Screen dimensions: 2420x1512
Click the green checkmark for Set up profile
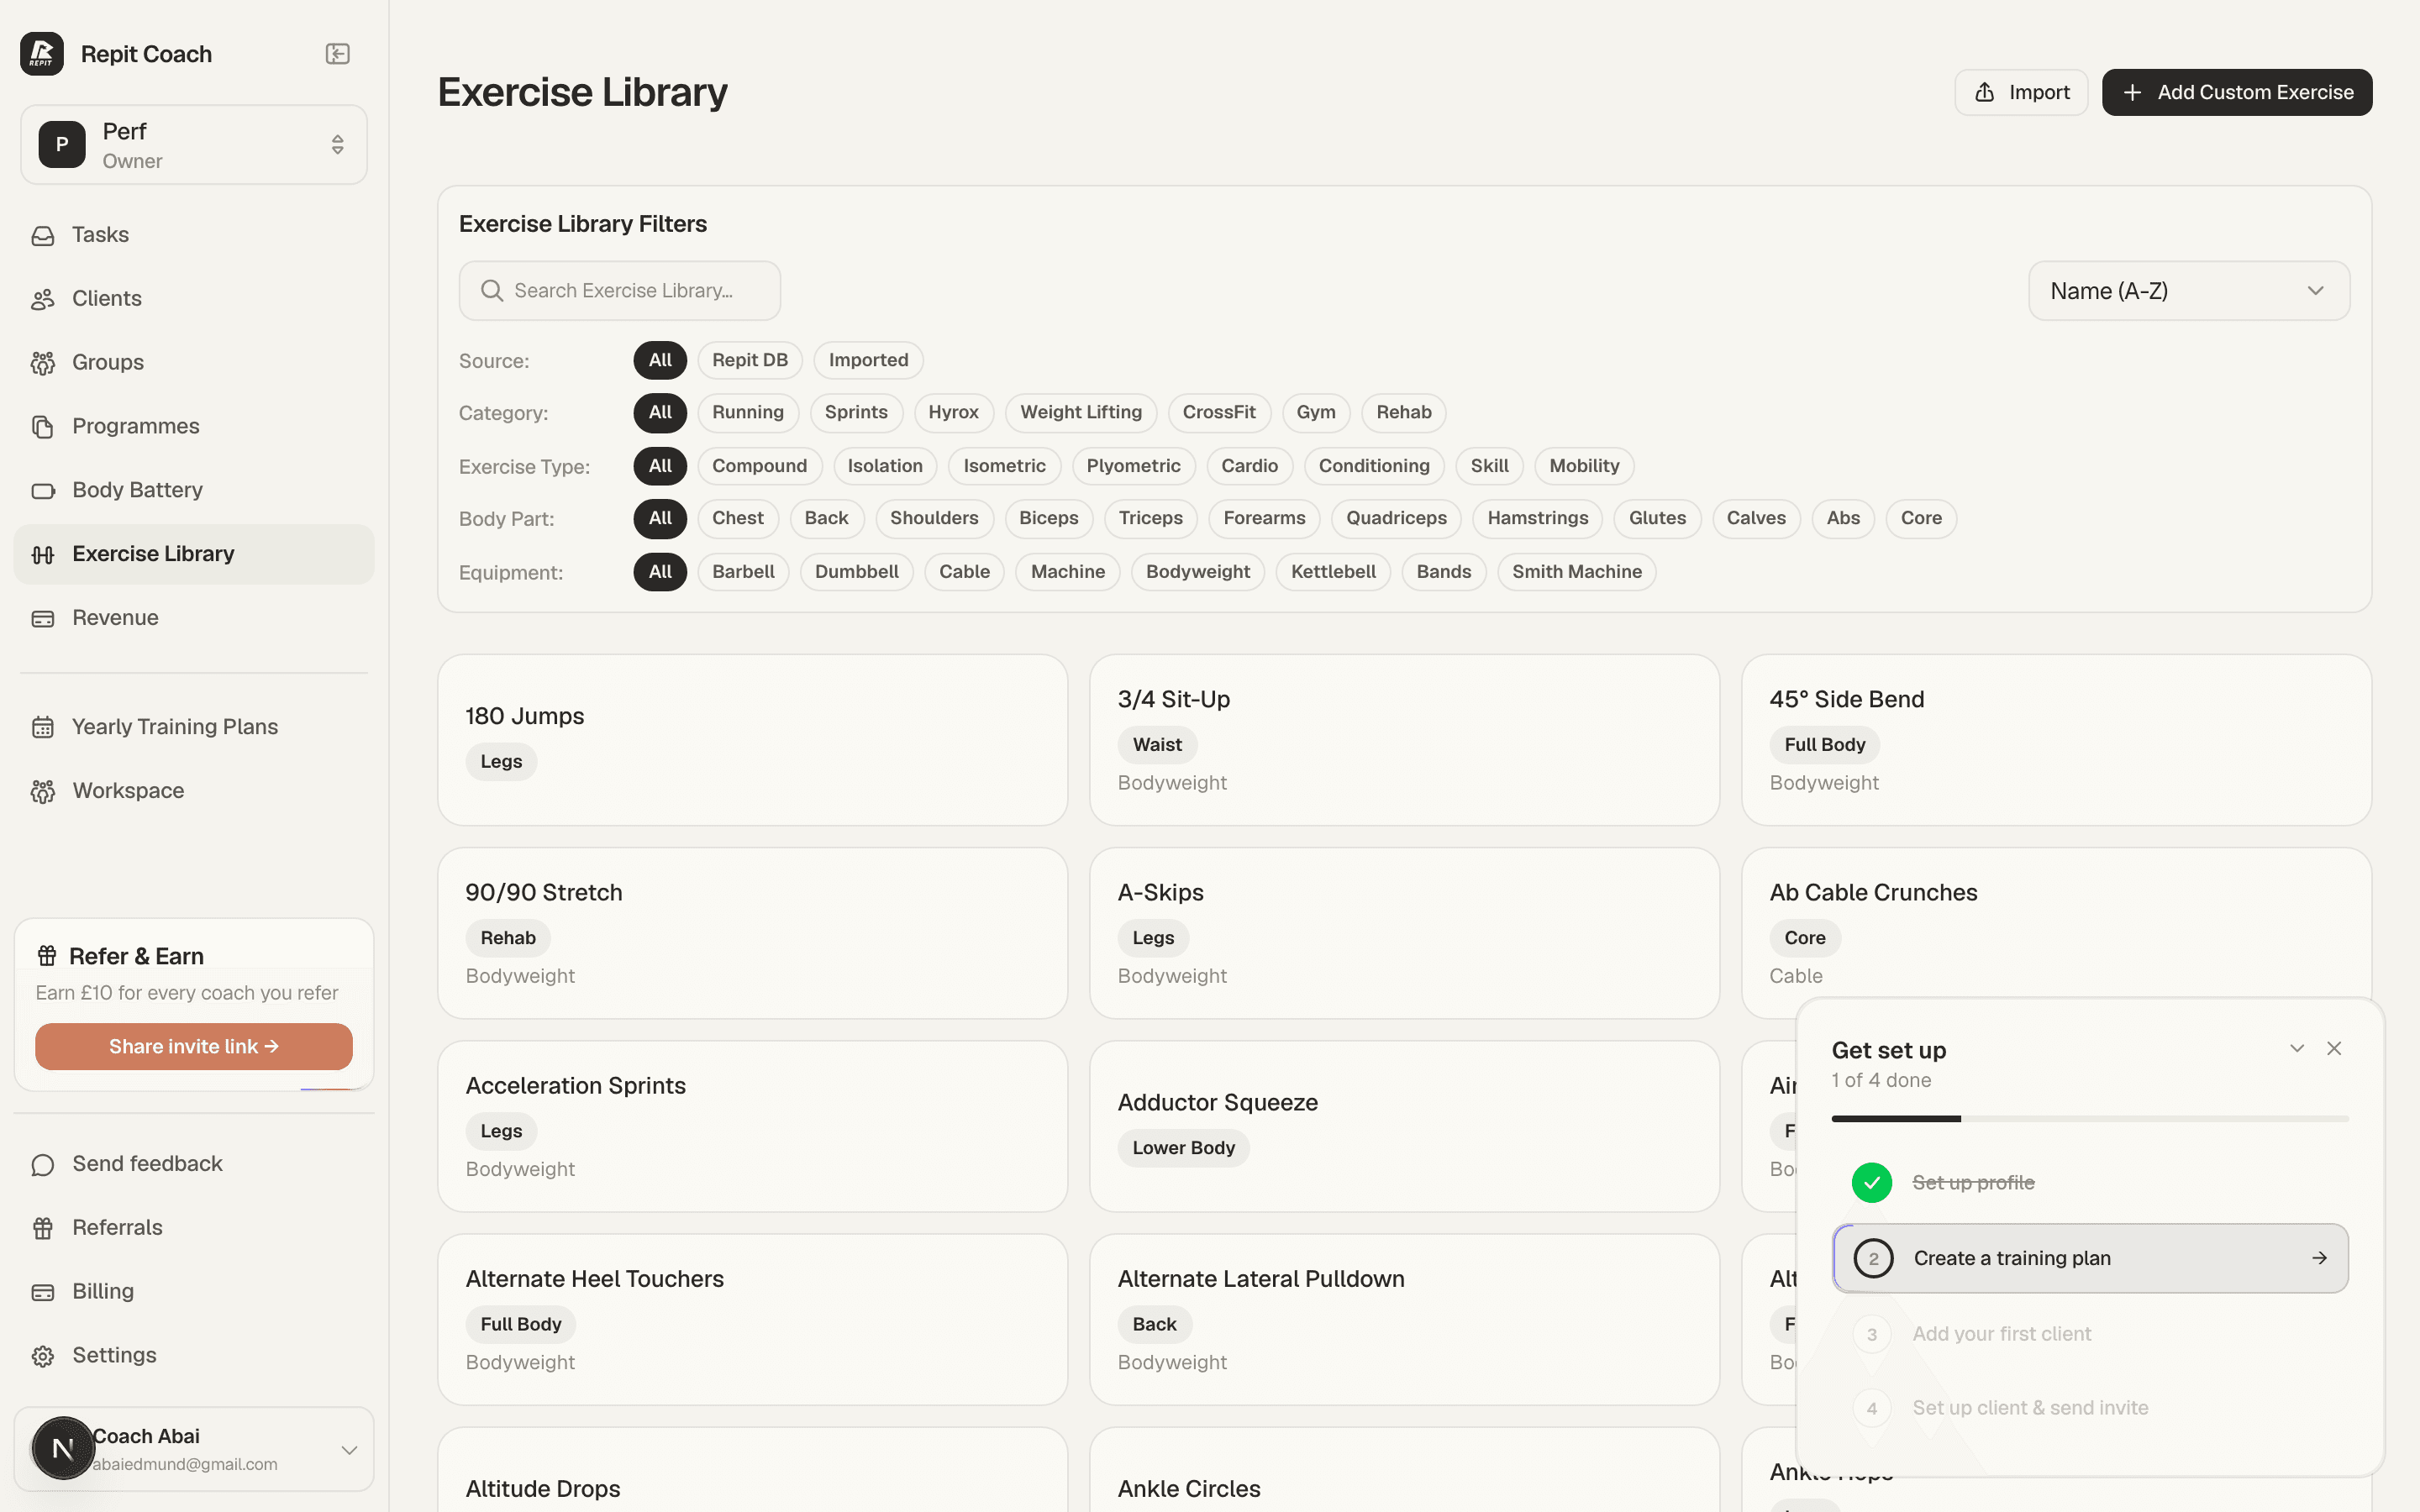(1872, 1182)
